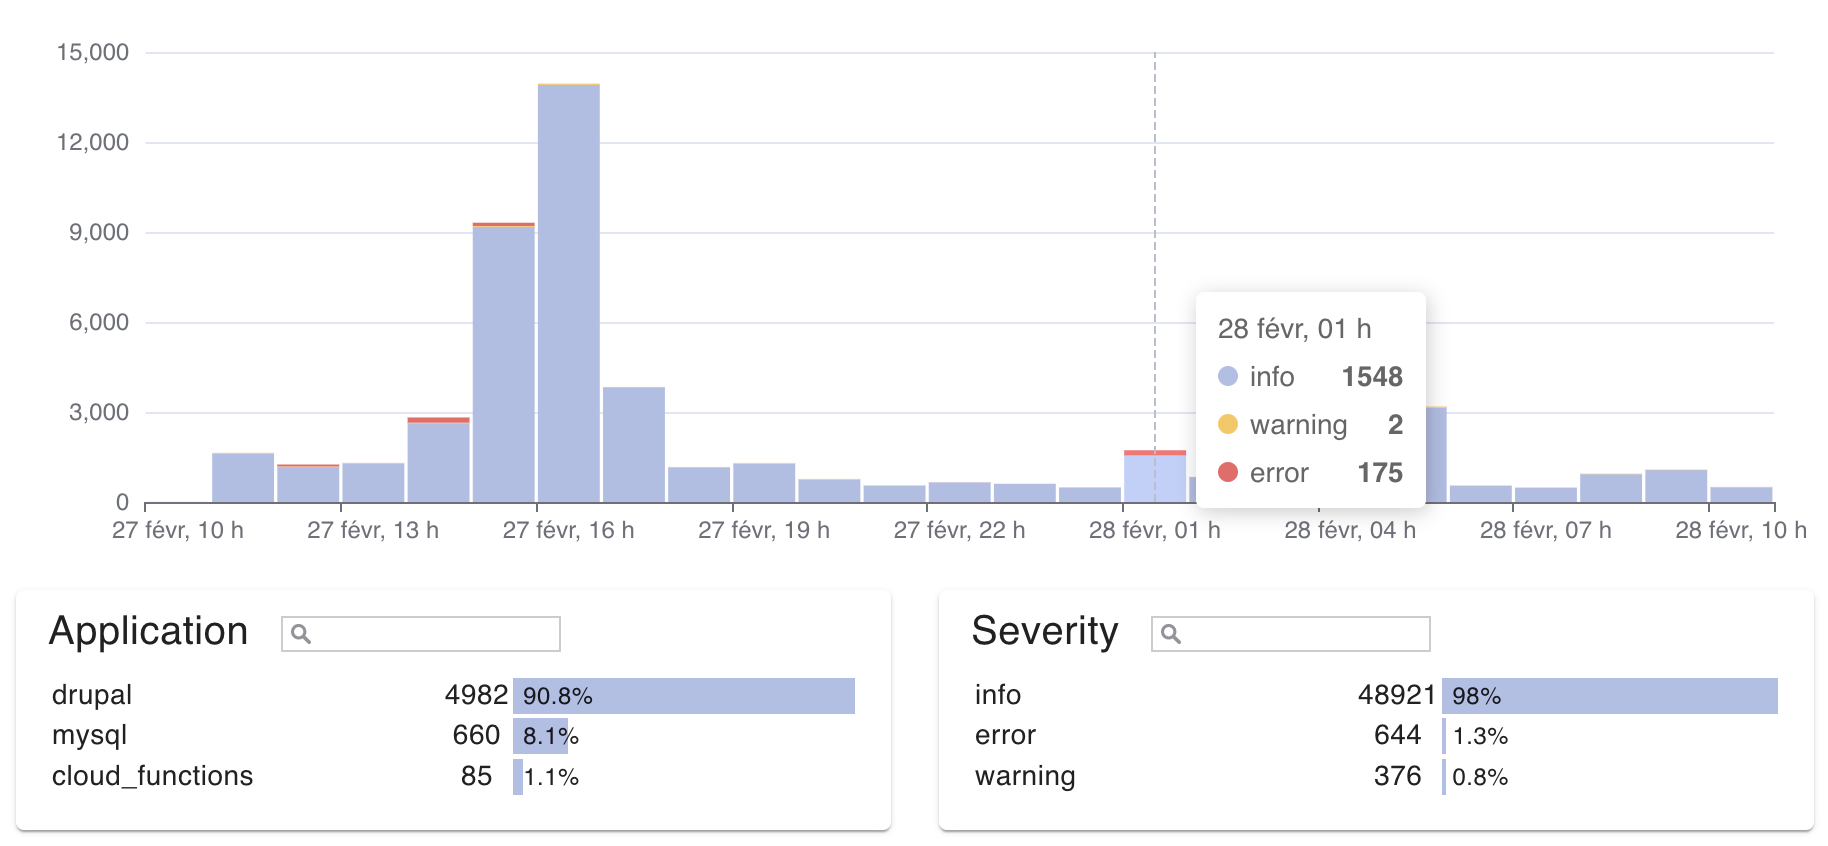The width and height of the screenshot is (1828, 846).
Task: Click the yellow warning dot in tooltip
Action: coord(1228,424)
